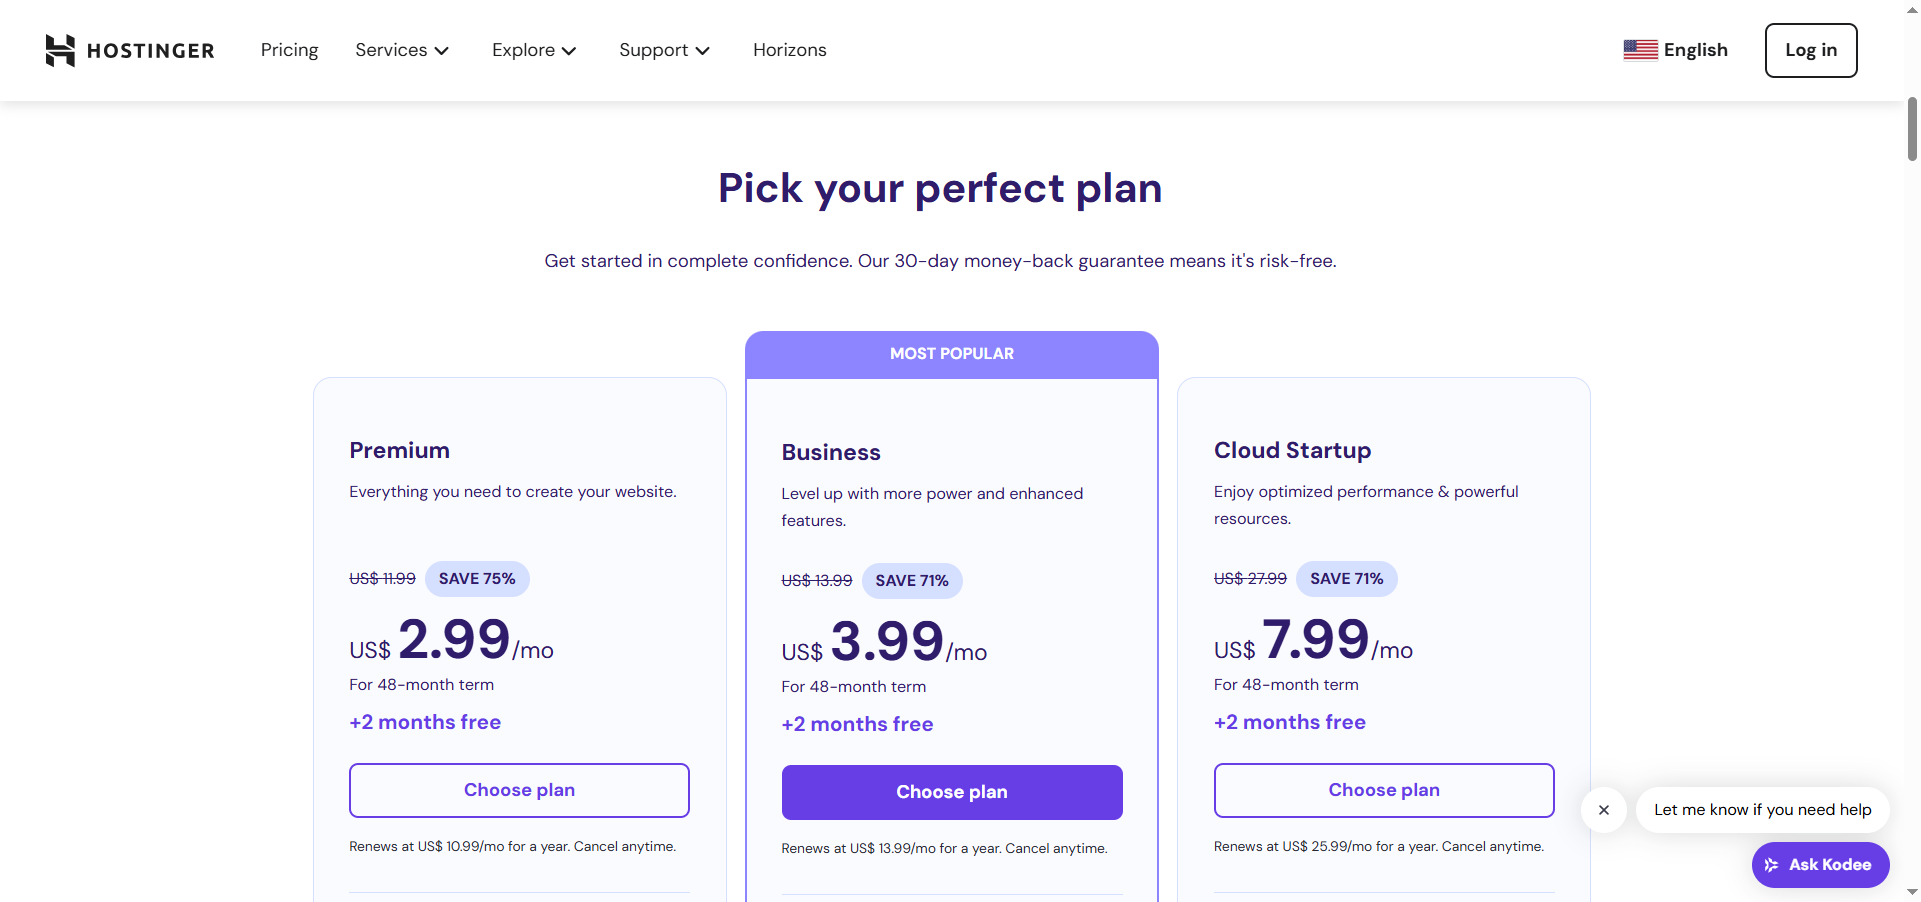
Task: Click the MOST POPULAR banner
Action: pyautogui.click(x=951, y=354)
